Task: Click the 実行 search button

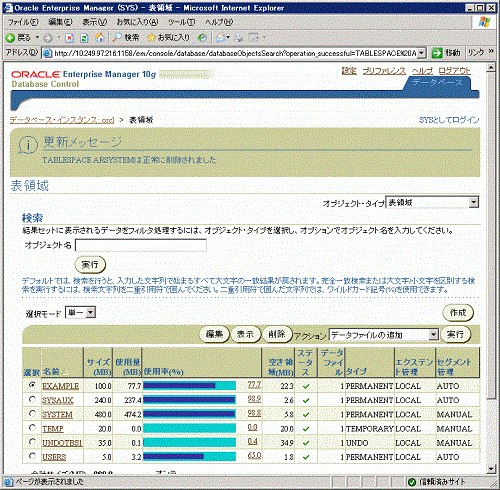Action: coord(90,265)
